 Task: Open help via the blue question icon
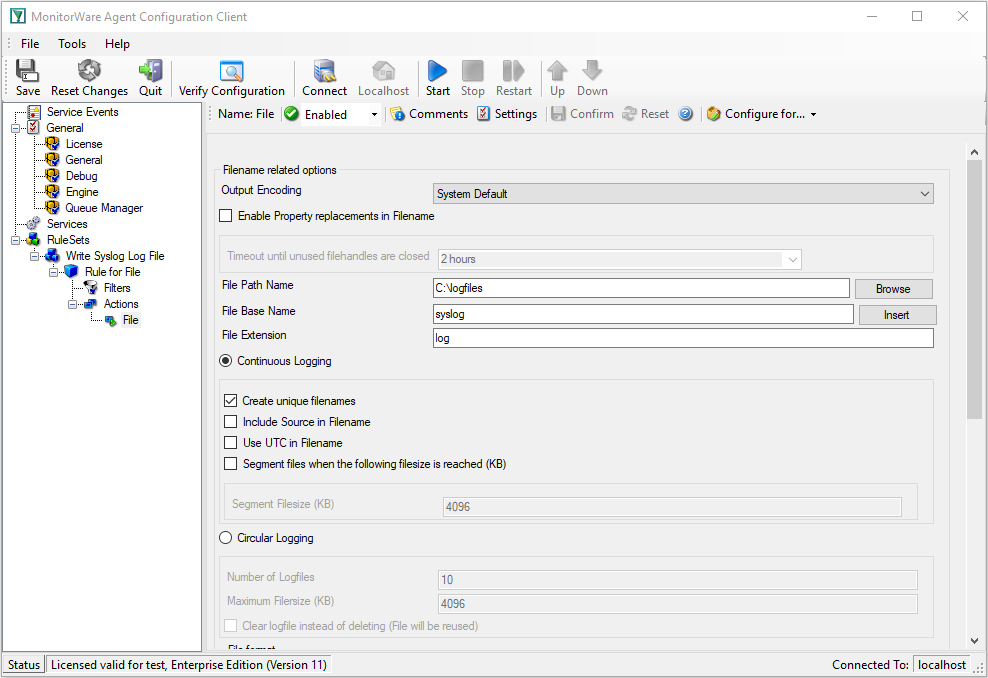(x=686, y=114)
